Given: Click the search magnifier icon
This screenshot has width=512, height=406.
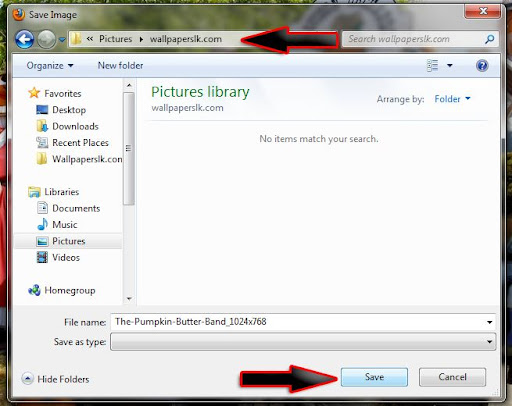Looking at the screenshot, I should pos(489,39).
